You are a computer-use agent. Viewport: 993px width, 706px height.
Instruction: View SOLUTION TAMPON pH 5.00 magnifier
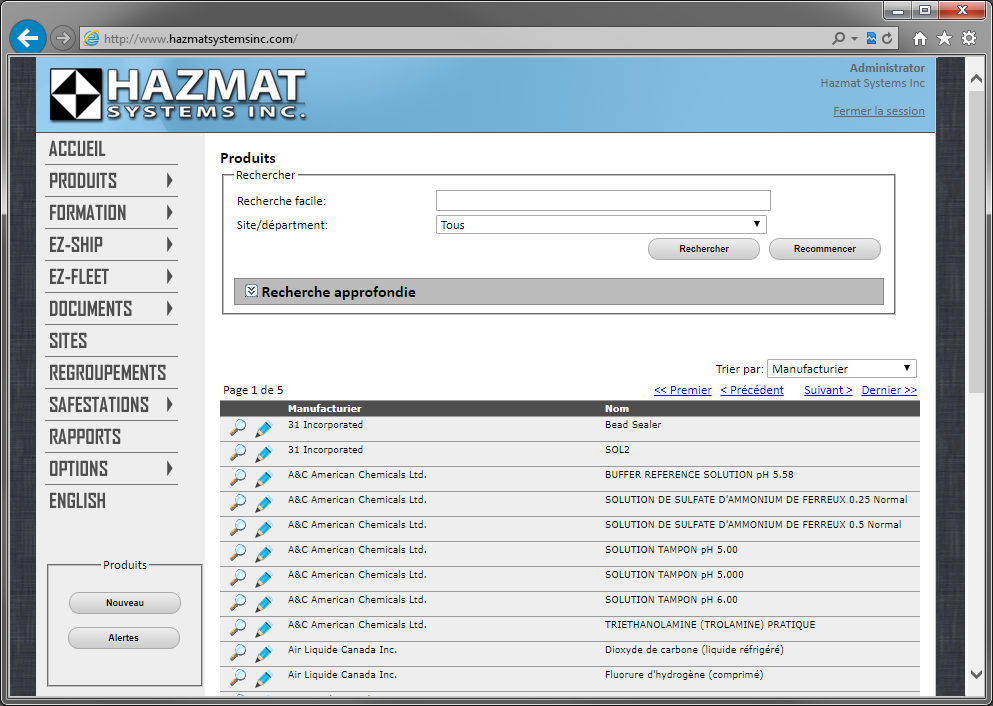click(x=238, y=553)
